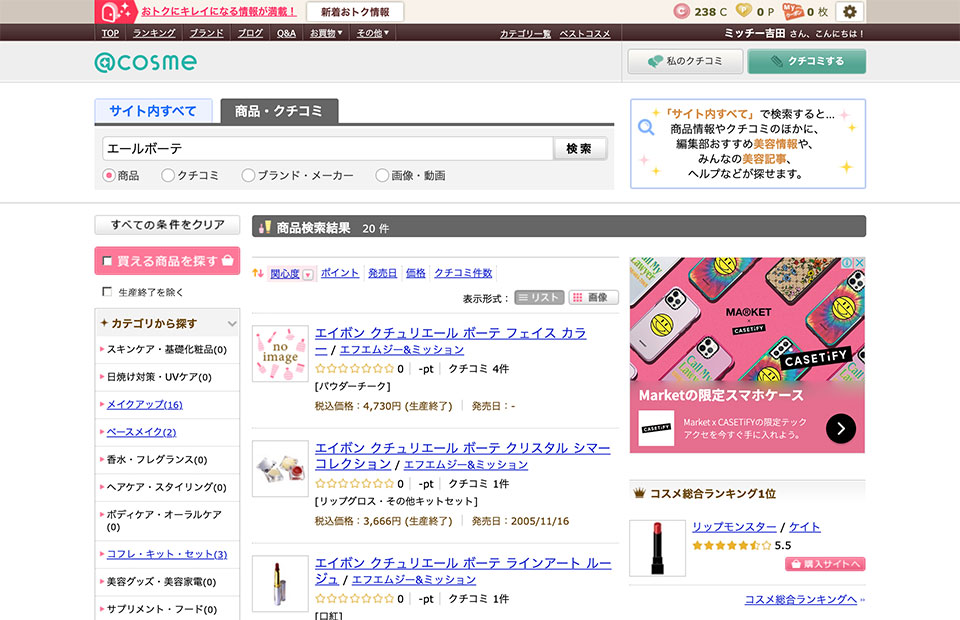Switch to 画像 grid view
The image size is (960, 620).
[x=593, y=297]
